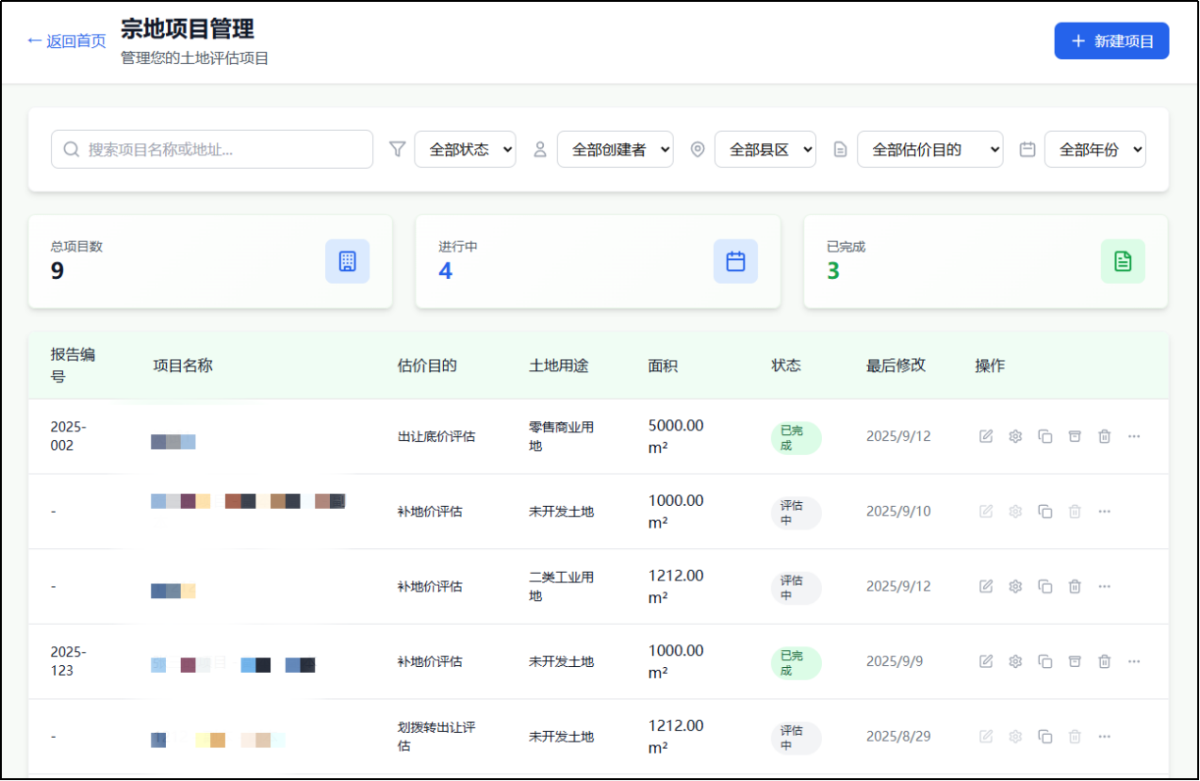Open the 全部创建者 creator dropdown
The image size is (1200, 781).
[x=615, y=148]
